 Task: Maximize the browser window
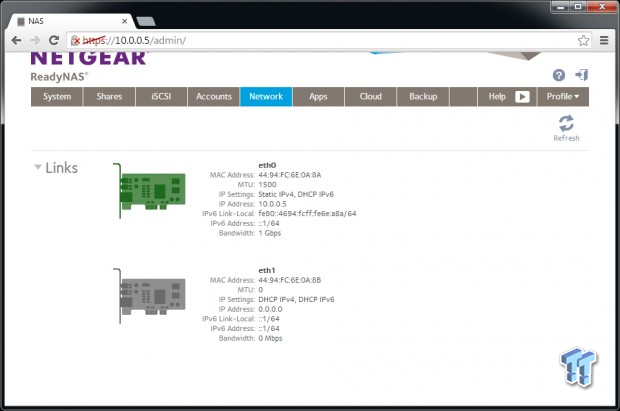(x=578, y=7)
